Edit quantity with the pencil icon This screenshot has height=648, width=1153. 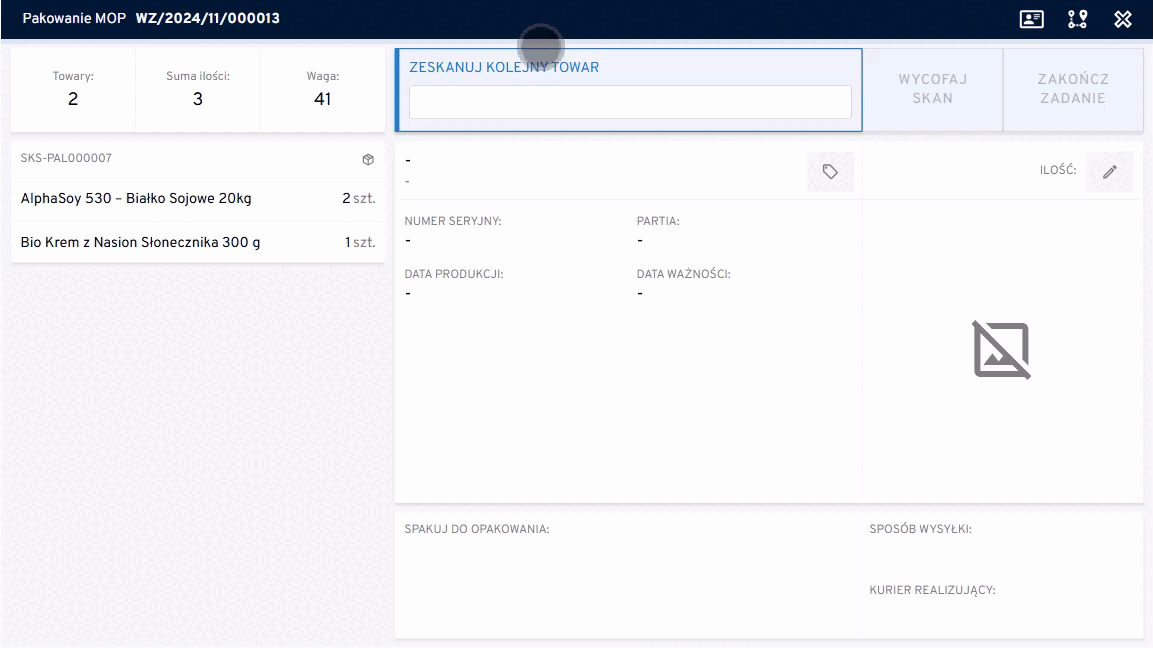(1109, 172)
